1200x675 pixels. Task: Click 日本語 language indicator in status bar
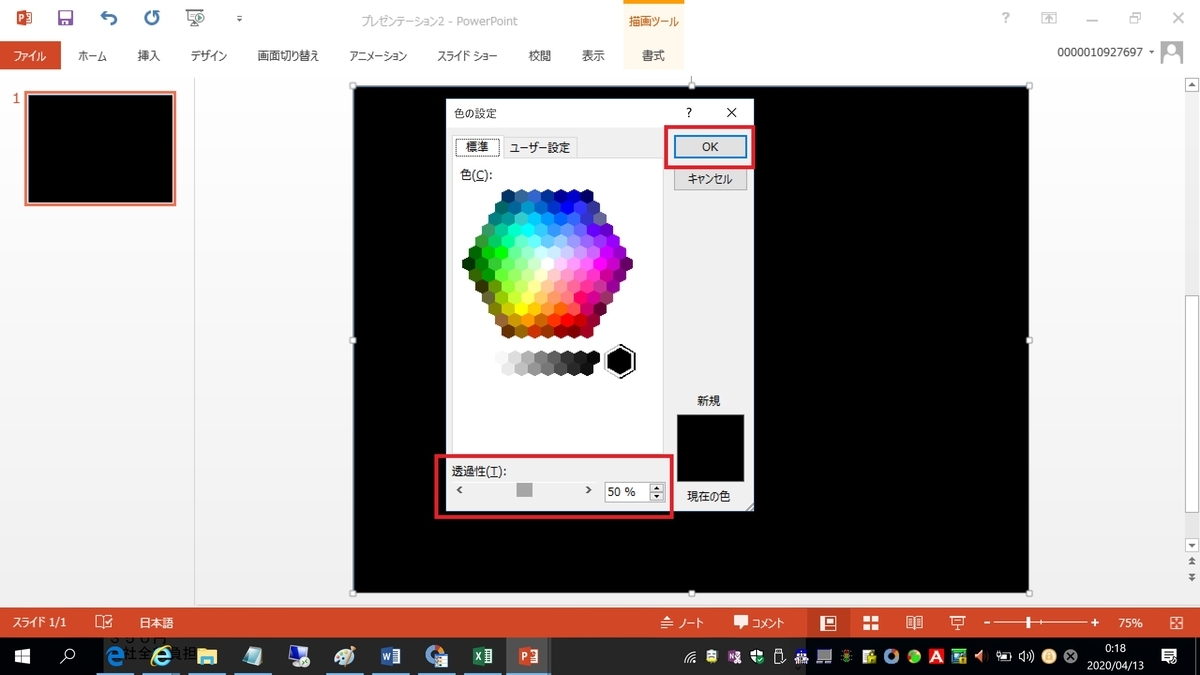point(156,622)
